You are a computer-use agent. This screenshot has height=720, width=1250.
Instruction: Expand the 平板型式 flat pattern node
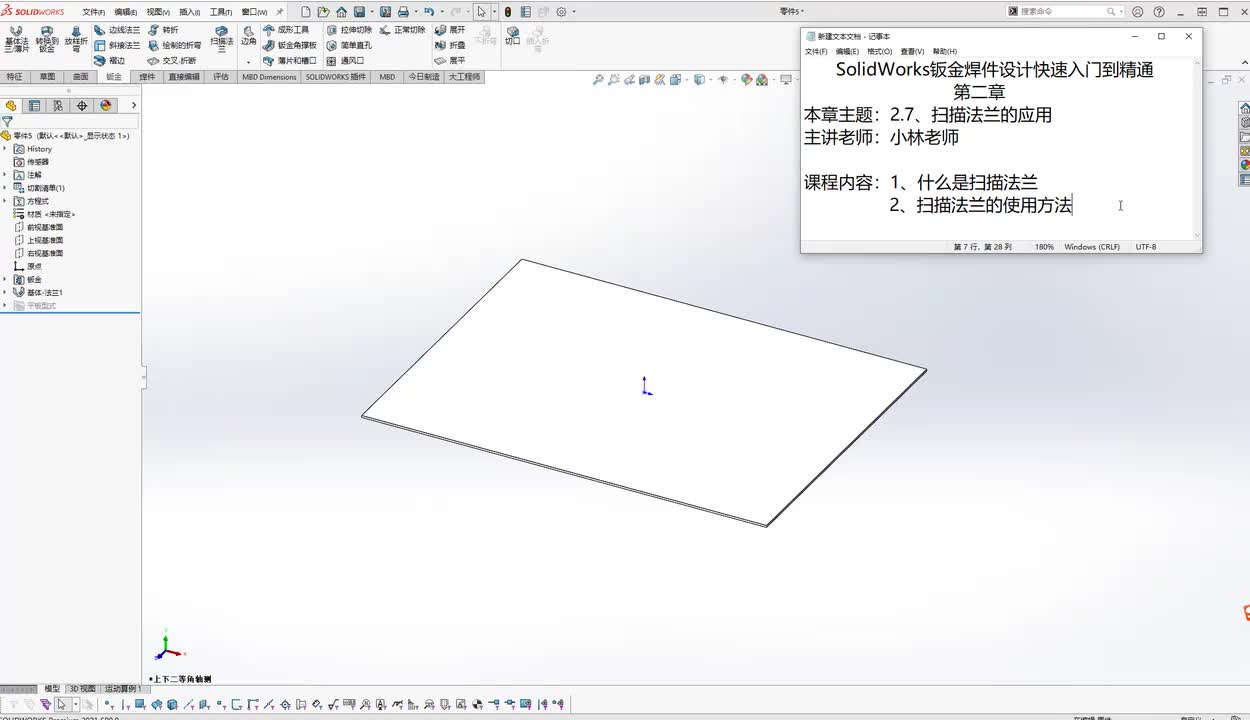point(5,305)
